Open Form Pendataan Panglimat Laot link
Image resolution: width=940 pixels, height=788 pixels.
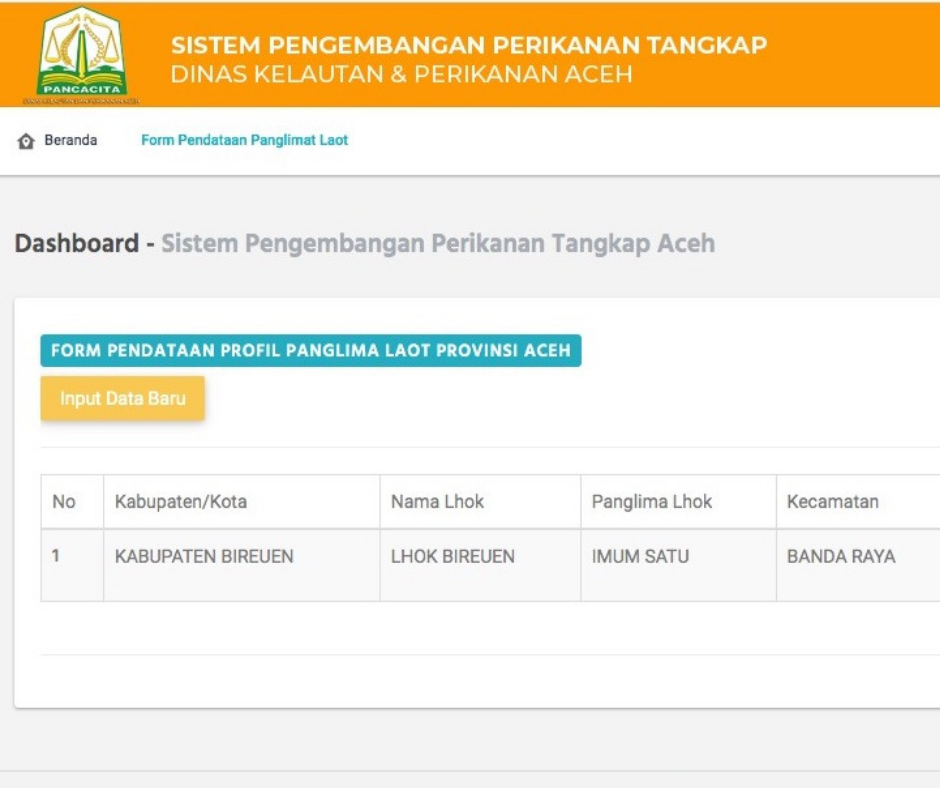(244, 140)
